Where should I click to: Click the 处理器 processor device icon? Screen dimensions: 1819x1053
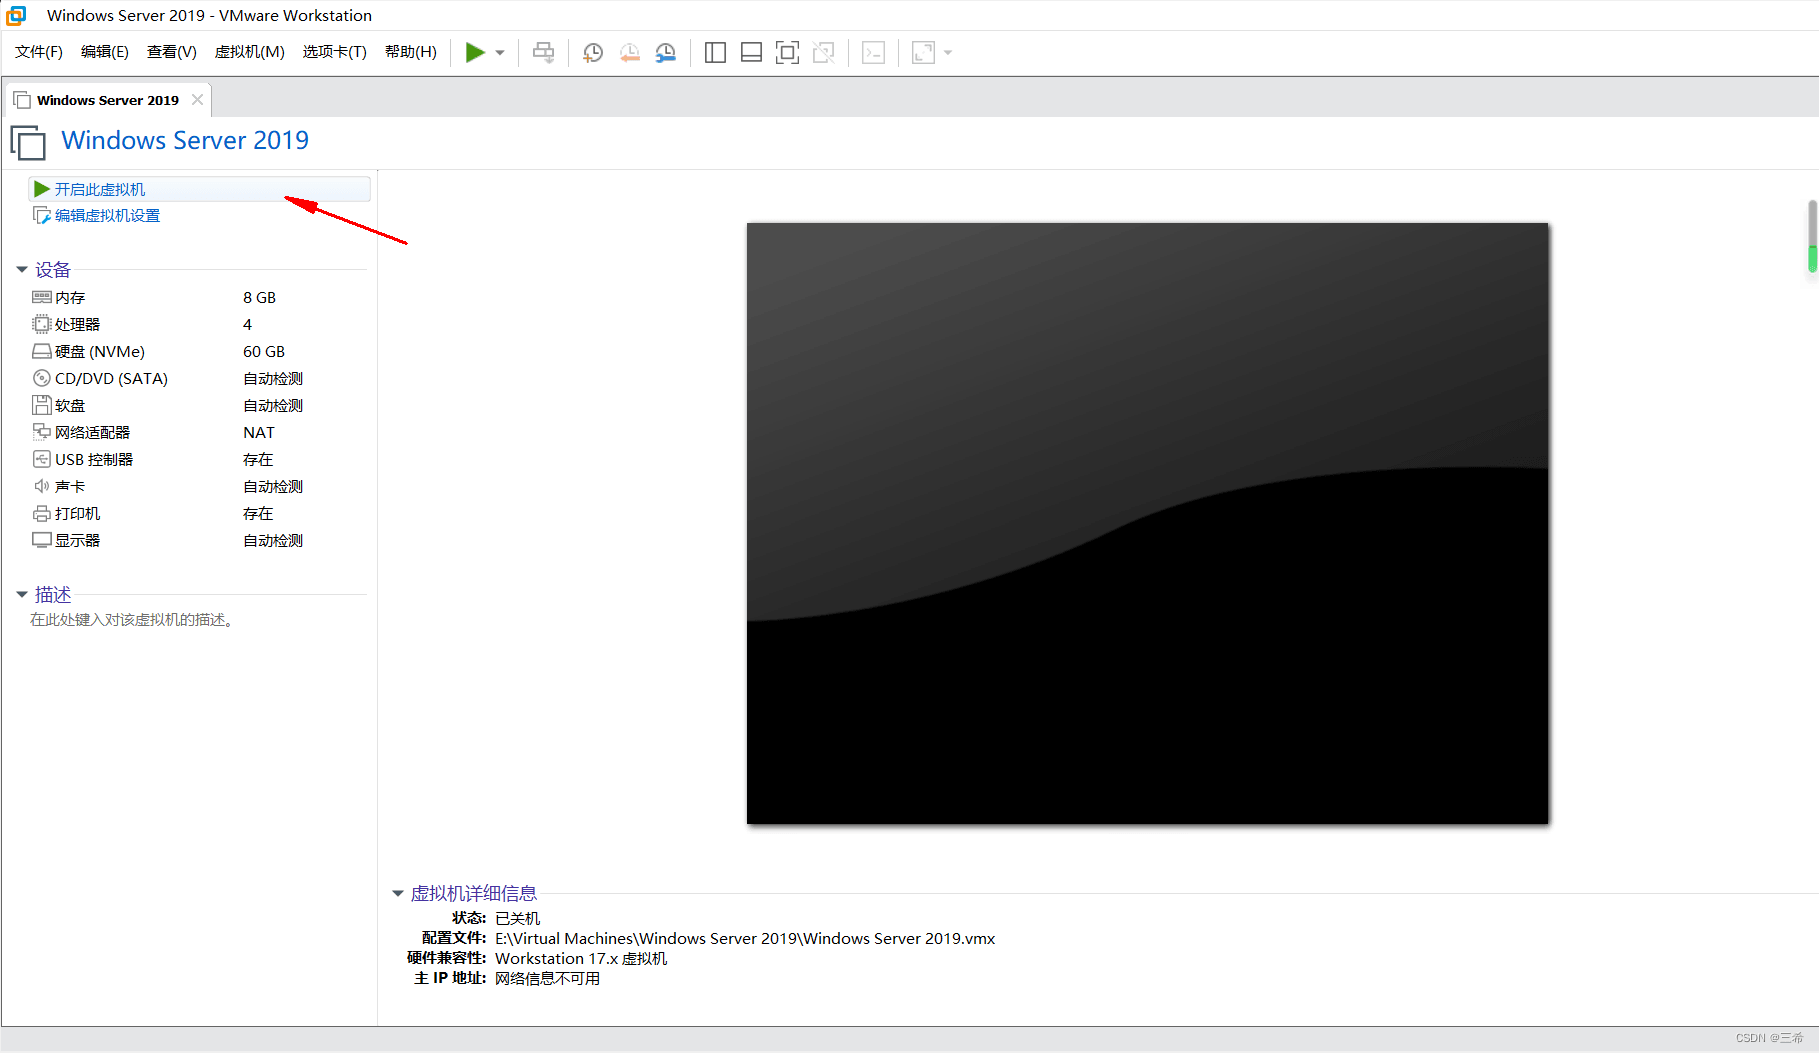point(41,325)
